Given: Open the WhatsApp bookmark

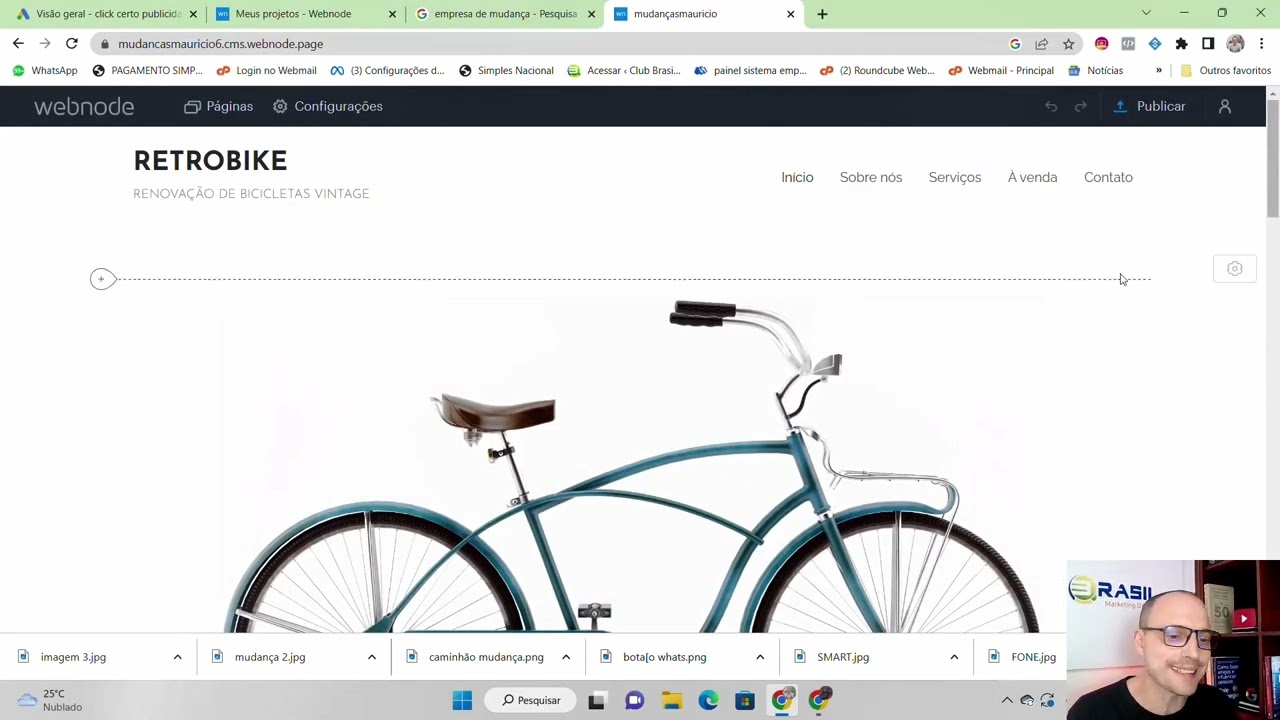Looking at the screenshot, I should click(x=44, y=71).
